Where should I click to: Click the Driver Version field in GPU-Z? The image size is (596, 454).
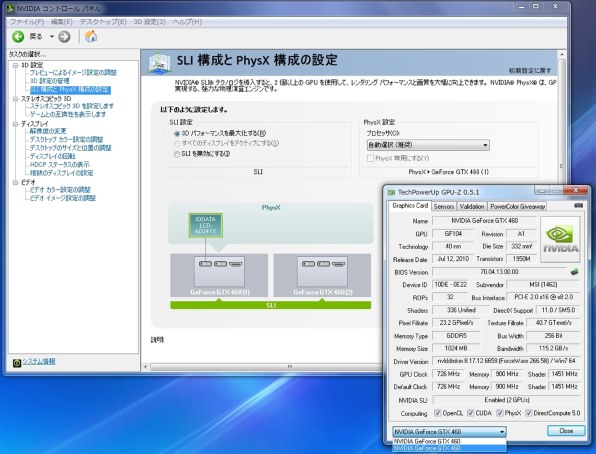coord(506,361)
